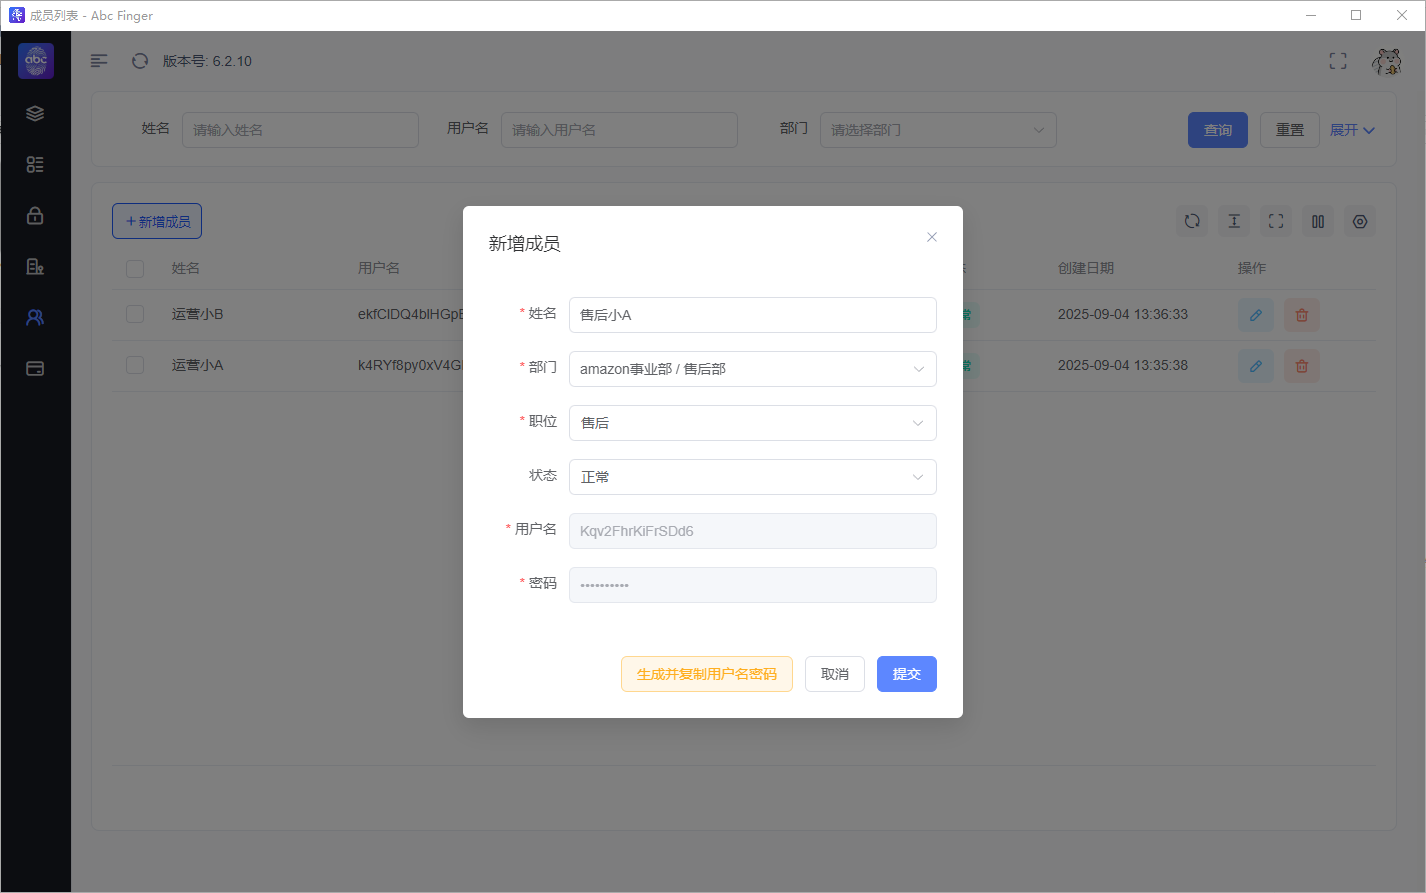Click the 用户名 column header in table
Viewport: 1426px width, 893px height.
point(379,268)
